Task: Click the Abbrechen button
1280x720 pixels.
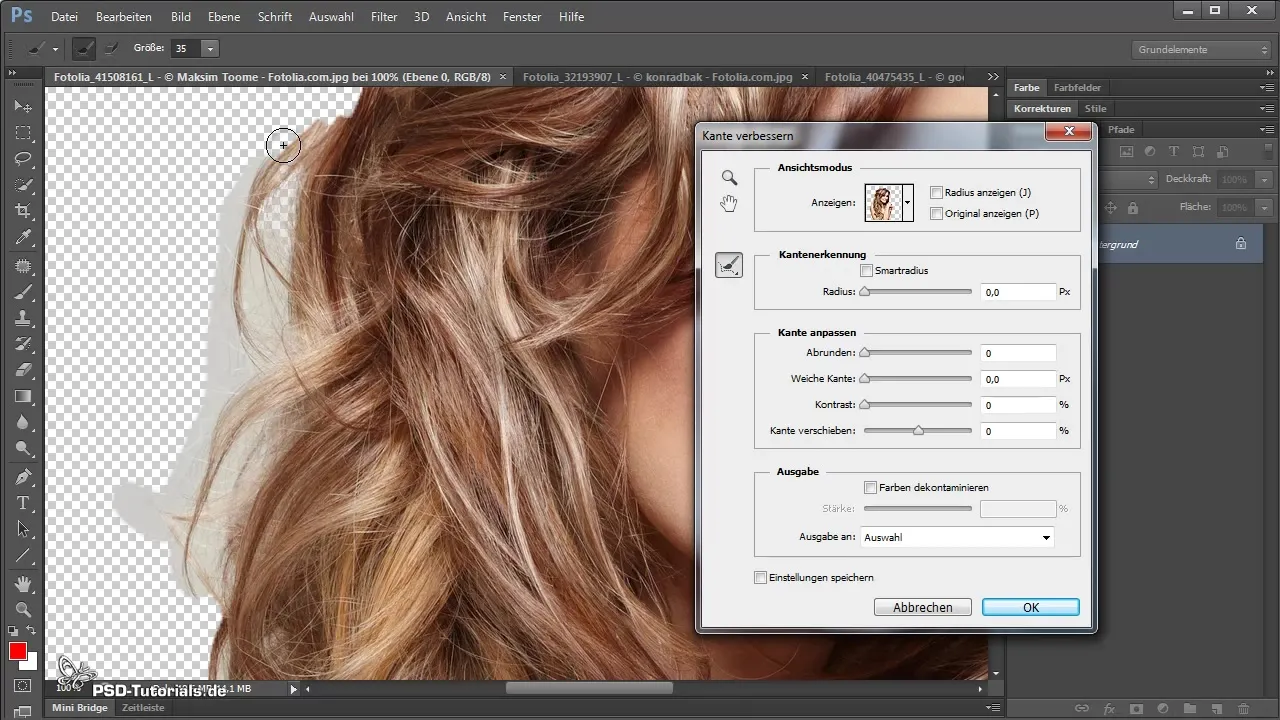Action: click(921, 607)
